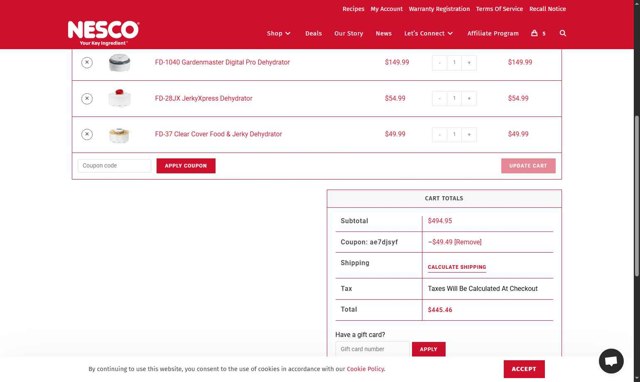Click the subtotal value $494.95

440,221
